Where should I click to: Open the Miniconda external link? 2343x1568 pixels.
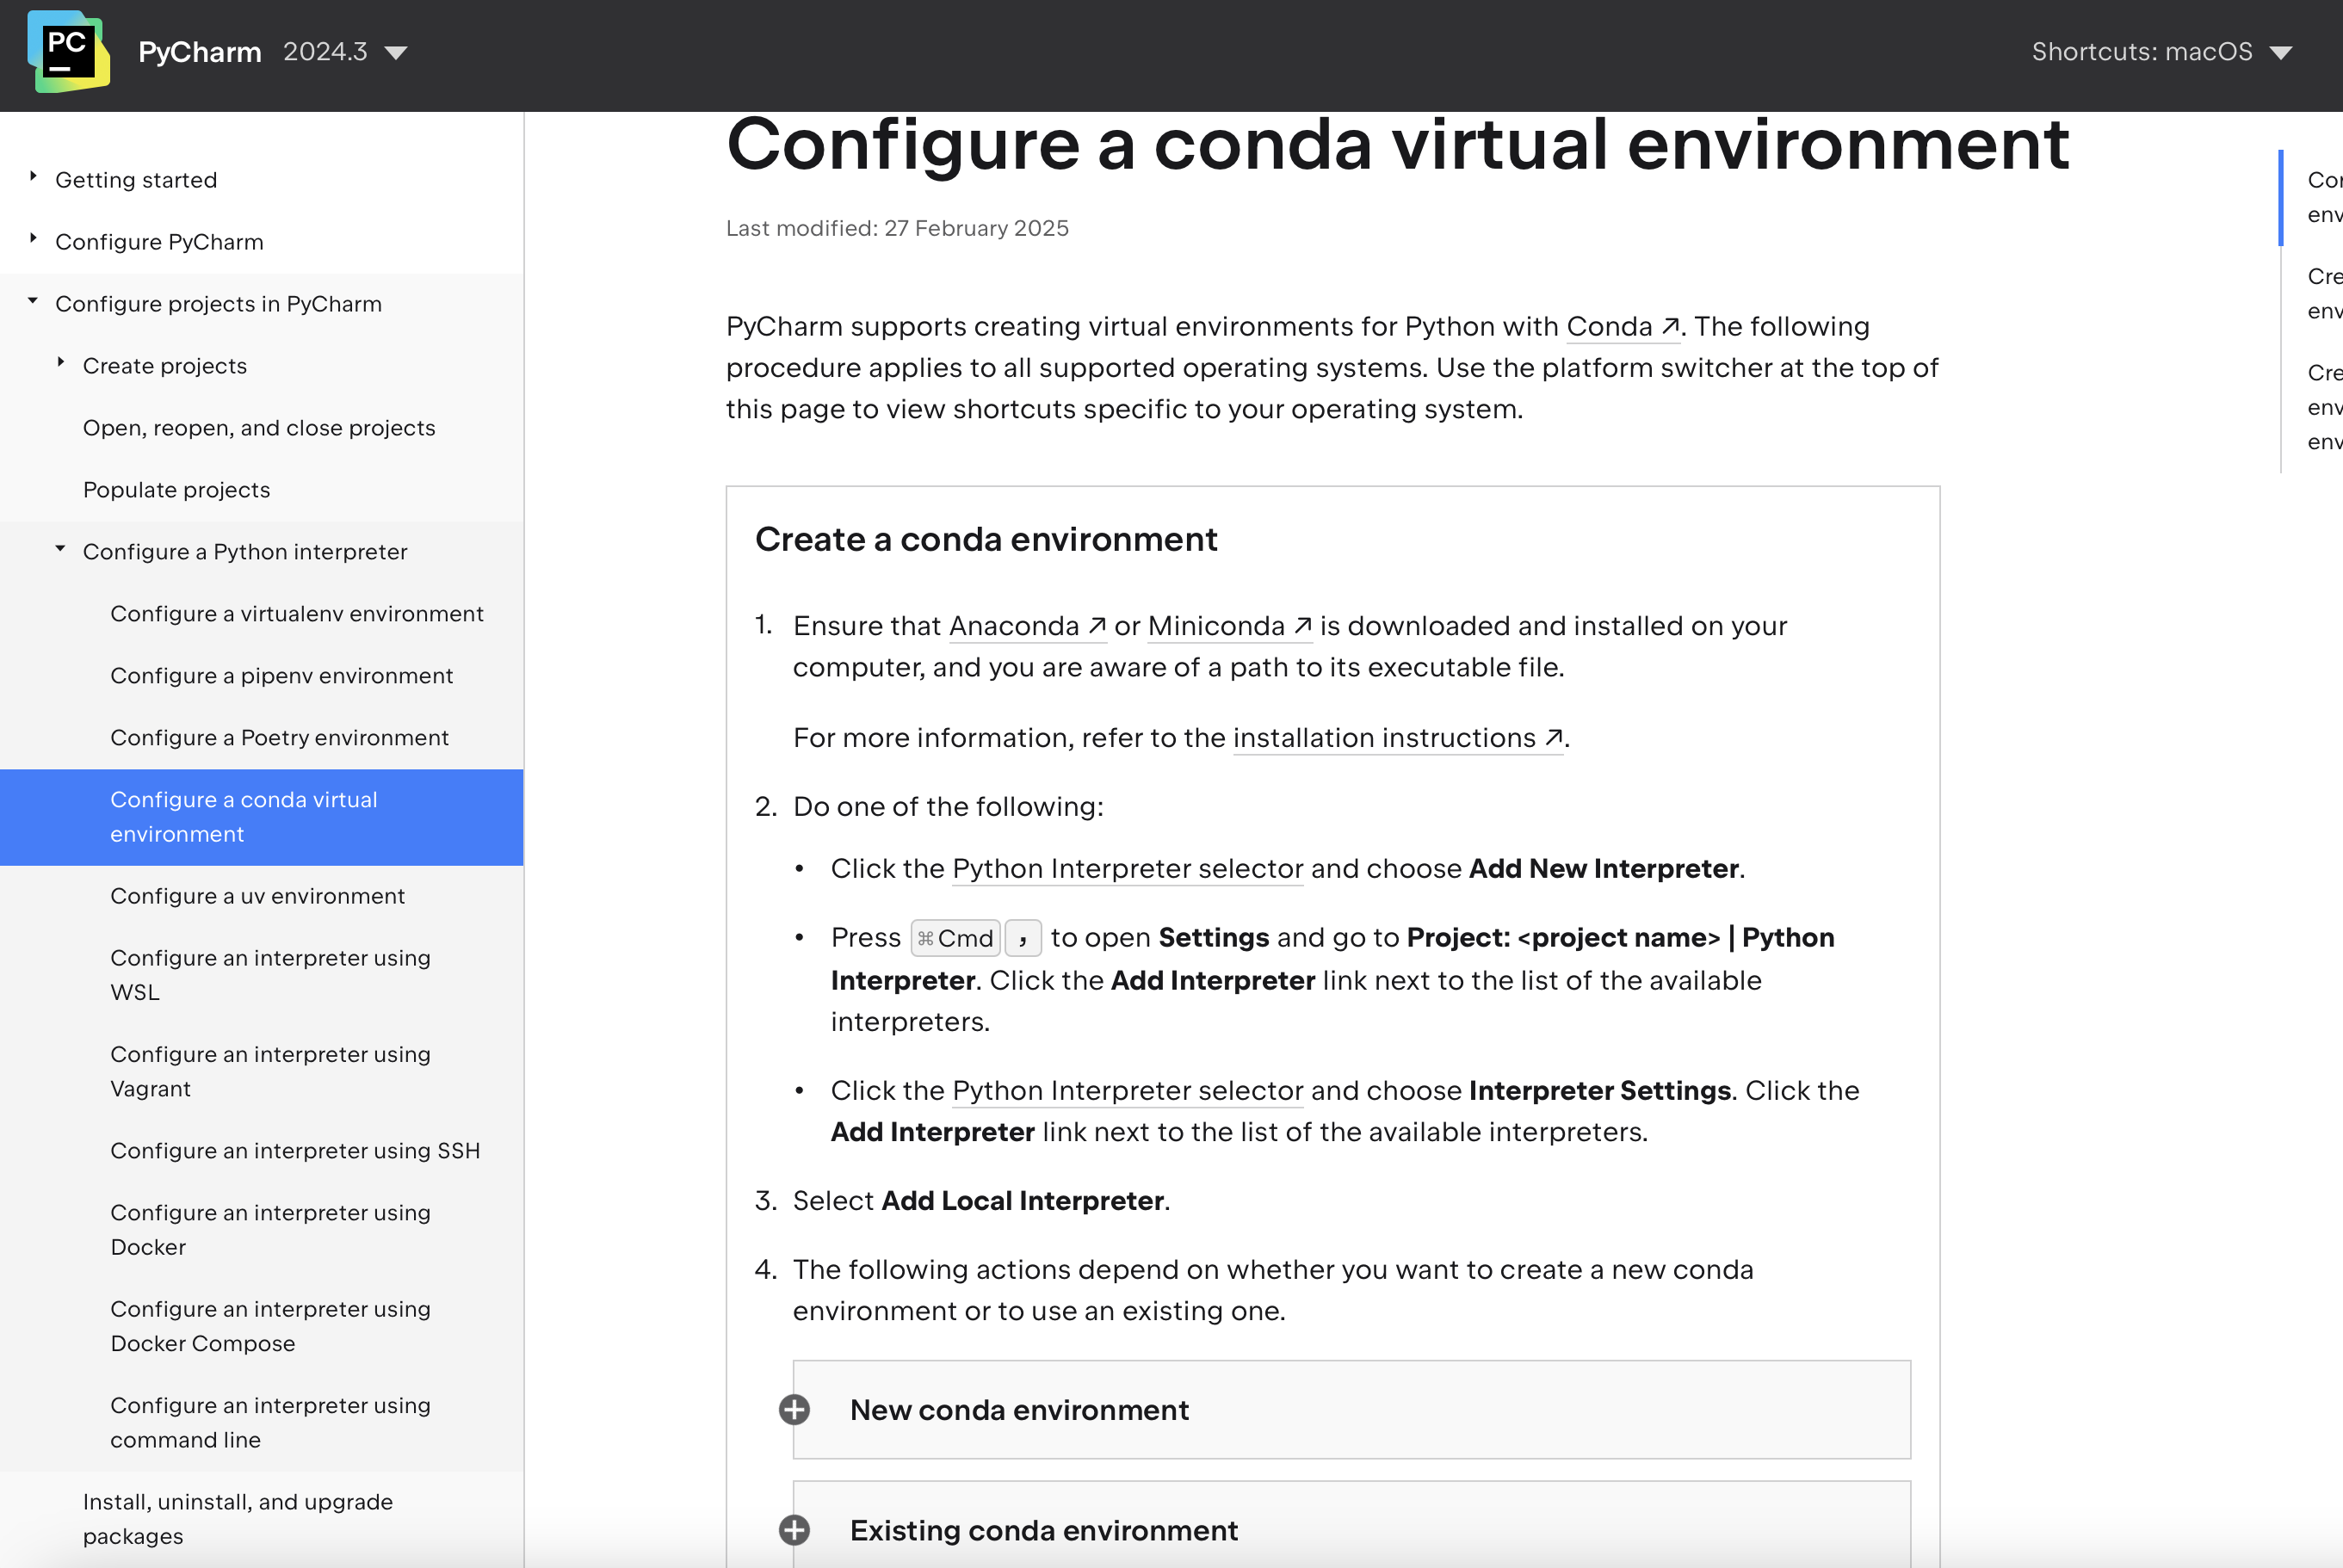(1228, 626)
